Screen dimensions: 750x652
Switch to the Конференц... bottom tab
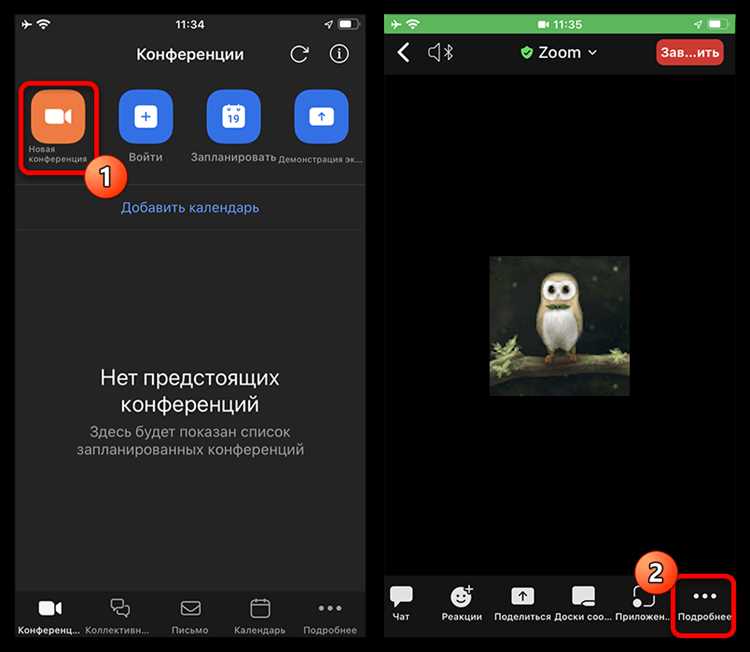[x=49, y=616]
